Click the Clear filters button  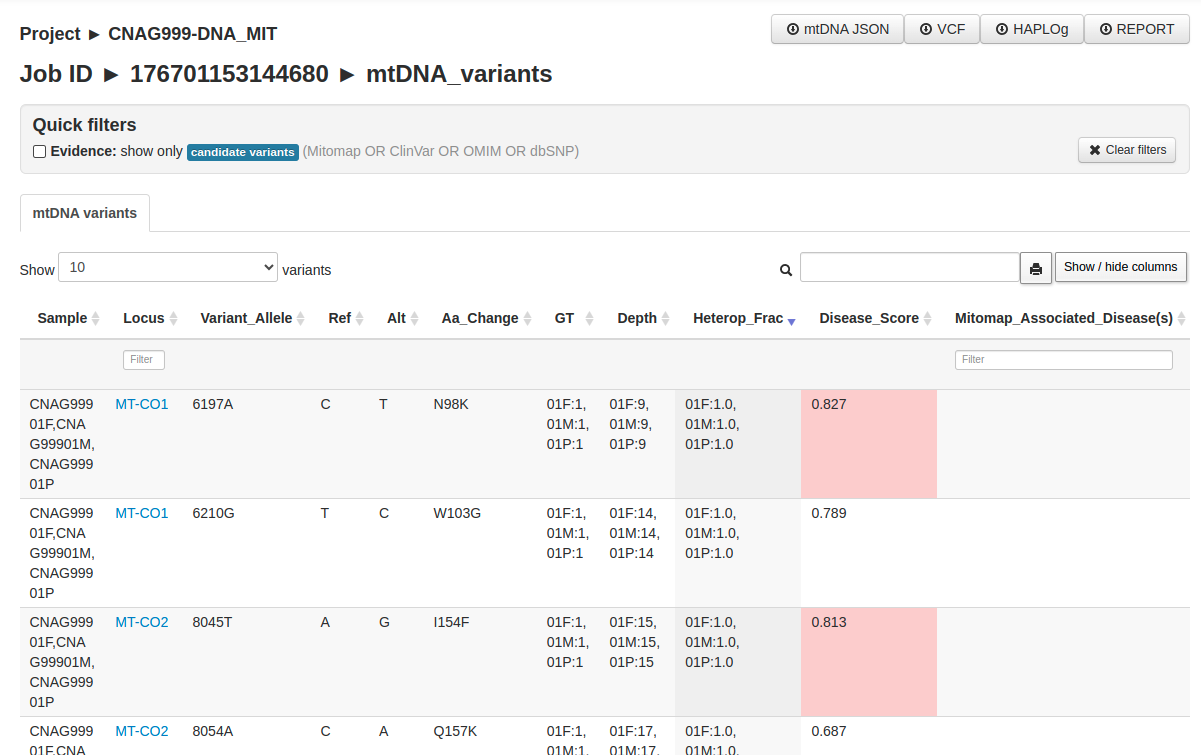[1126, 150]
